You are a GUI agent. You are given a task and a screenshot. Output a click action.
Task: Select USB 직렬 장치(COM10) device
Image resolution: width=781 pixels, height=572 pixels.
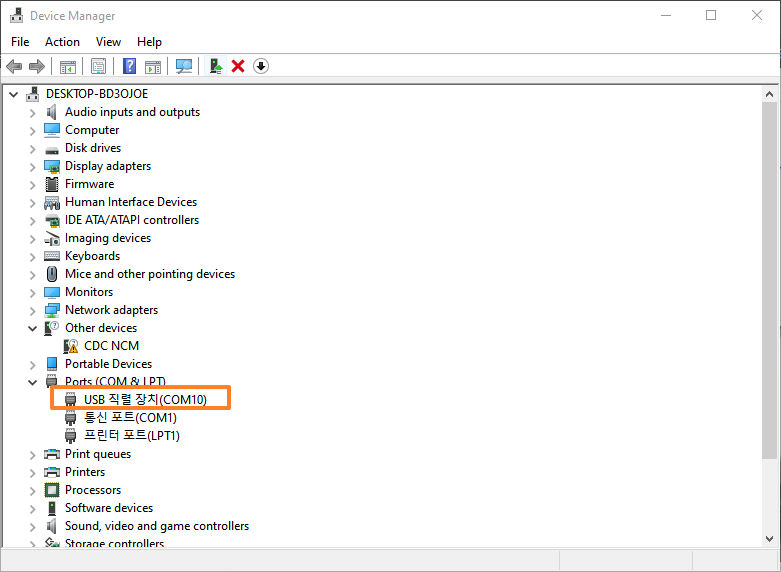pyautogui.click(x=145, y=400)
